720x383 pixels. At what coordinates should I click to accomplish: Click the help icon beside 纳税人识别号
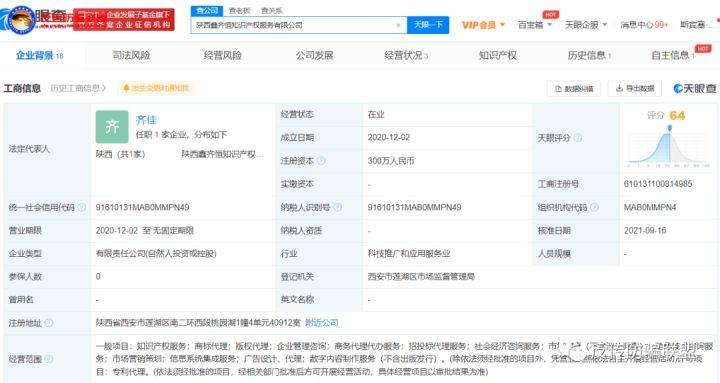tap(338, 207)
